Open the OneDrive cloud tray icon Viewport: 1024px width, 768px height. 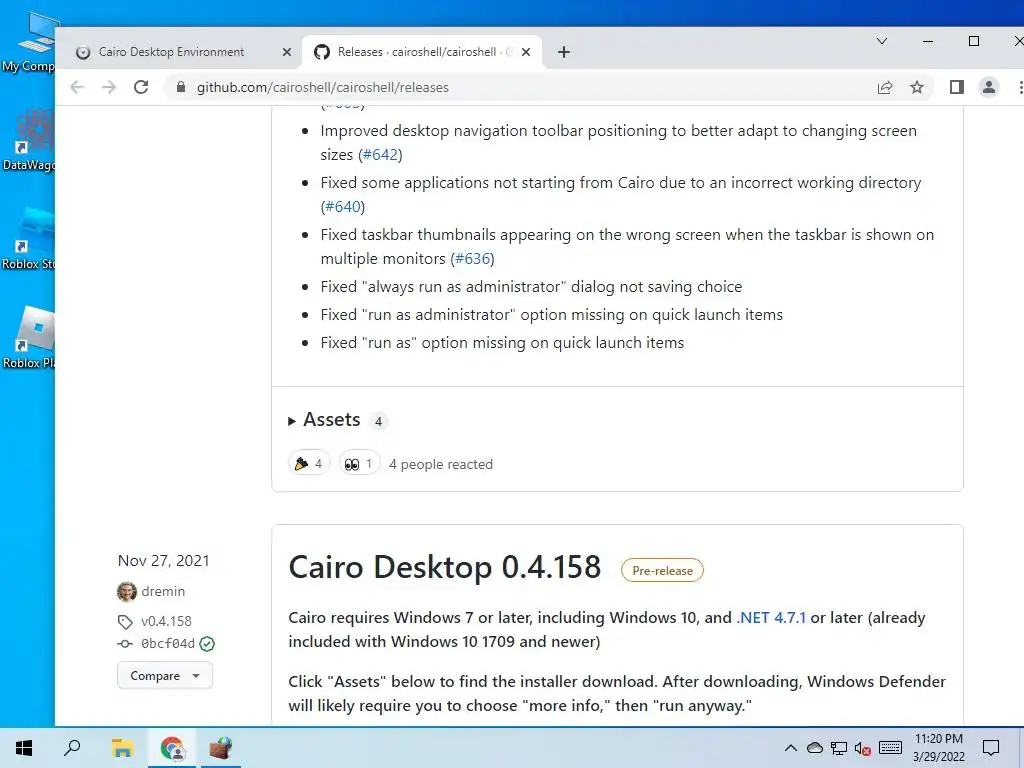tap(814, 748)
